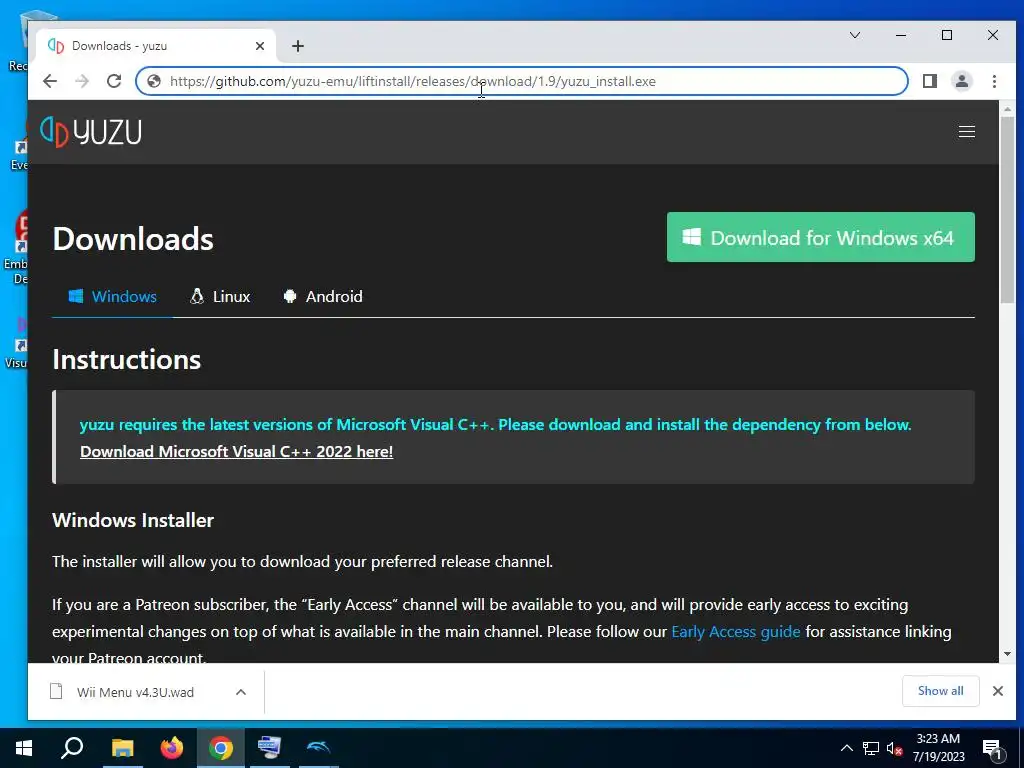The height and width of the screenshot is (768, 1024).
Task: Switch to the Android tab
Action: pyautogui.click(x=323, y=296)
